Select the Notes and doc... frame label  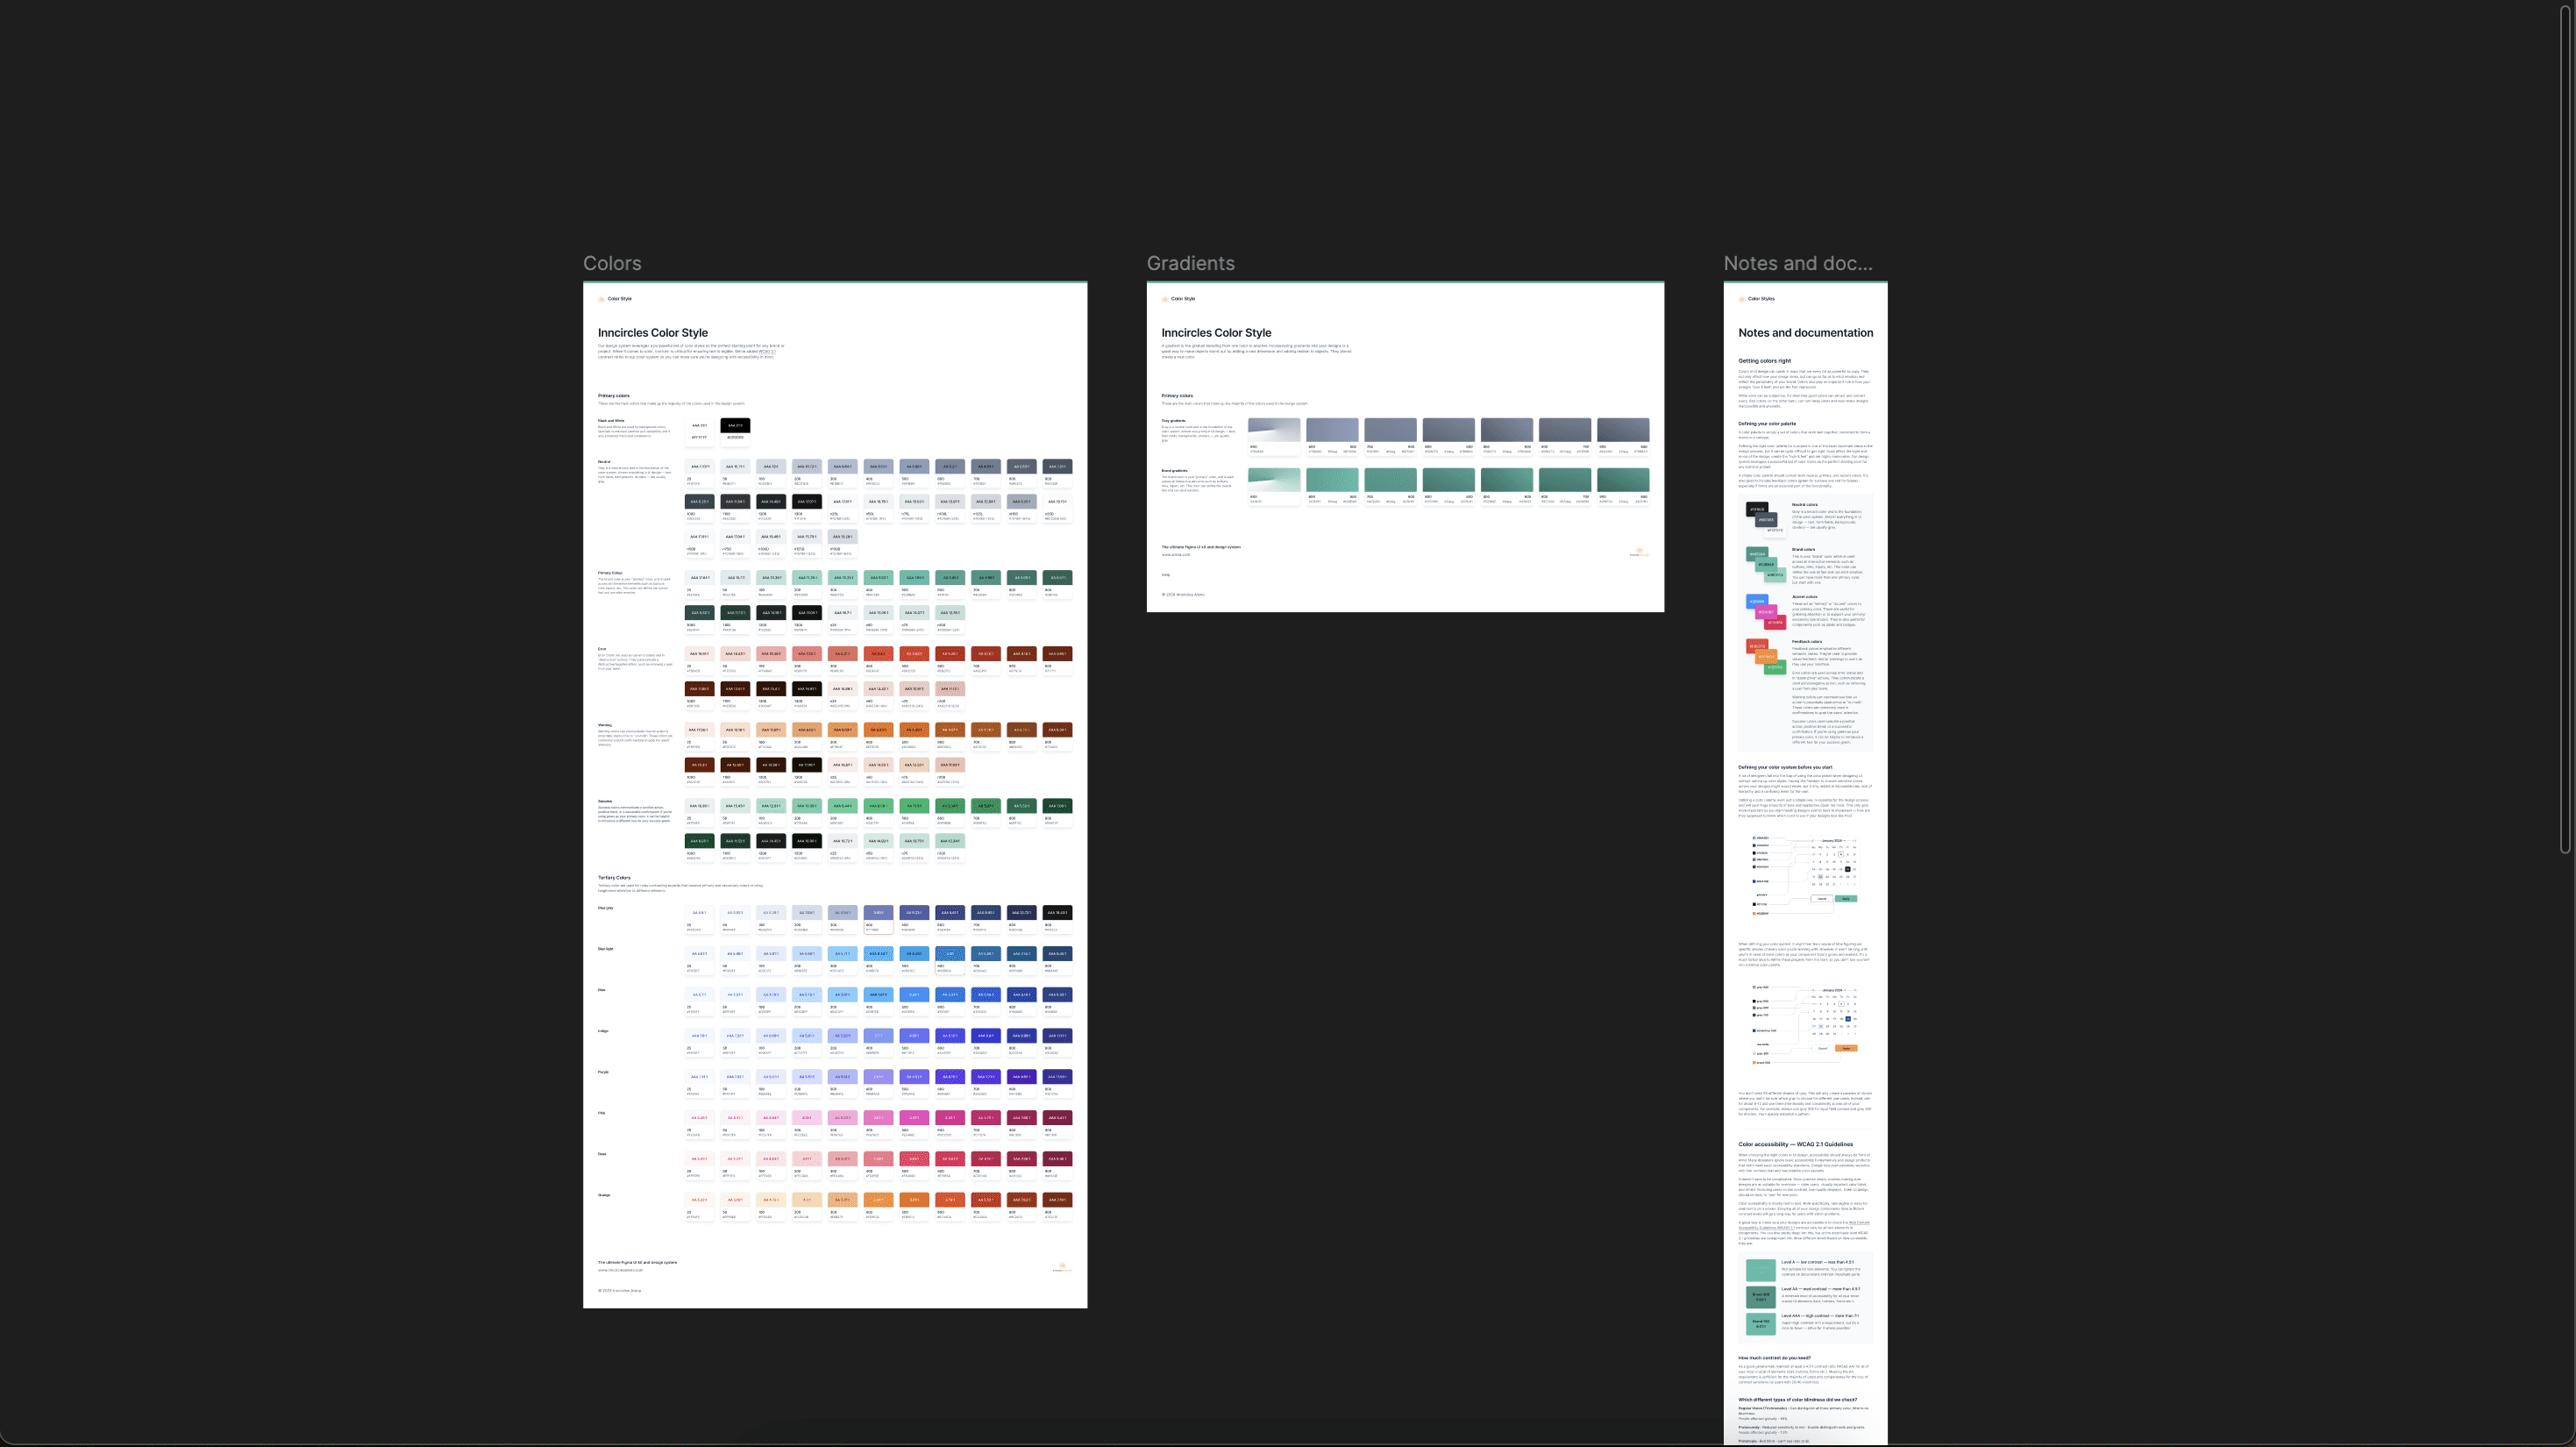point(1797,263)
